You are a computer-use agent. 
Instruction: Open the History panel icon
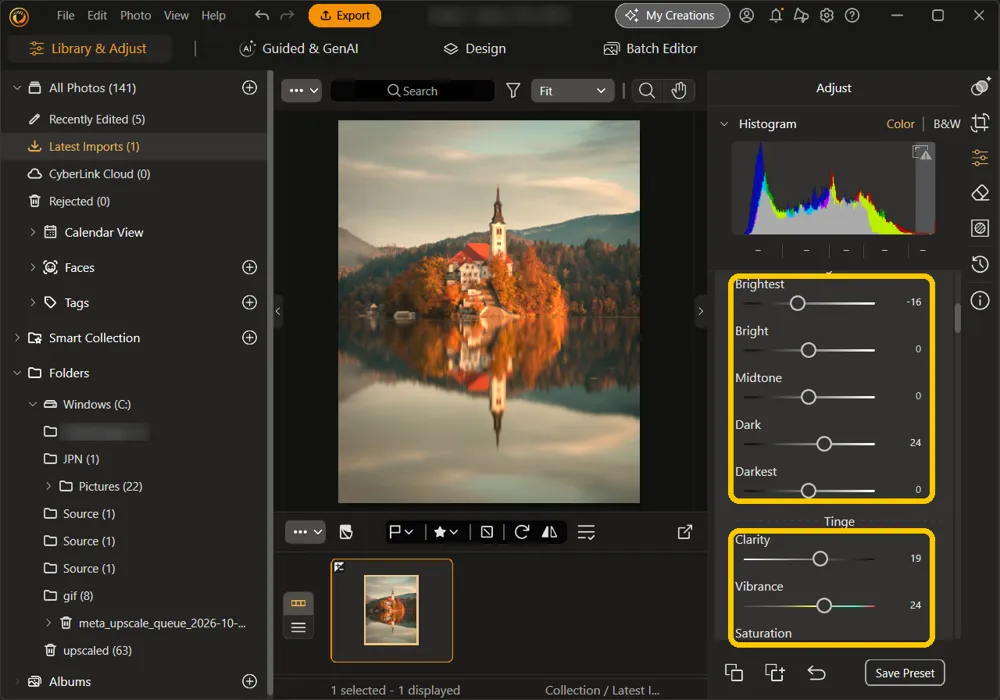point(980,264)
